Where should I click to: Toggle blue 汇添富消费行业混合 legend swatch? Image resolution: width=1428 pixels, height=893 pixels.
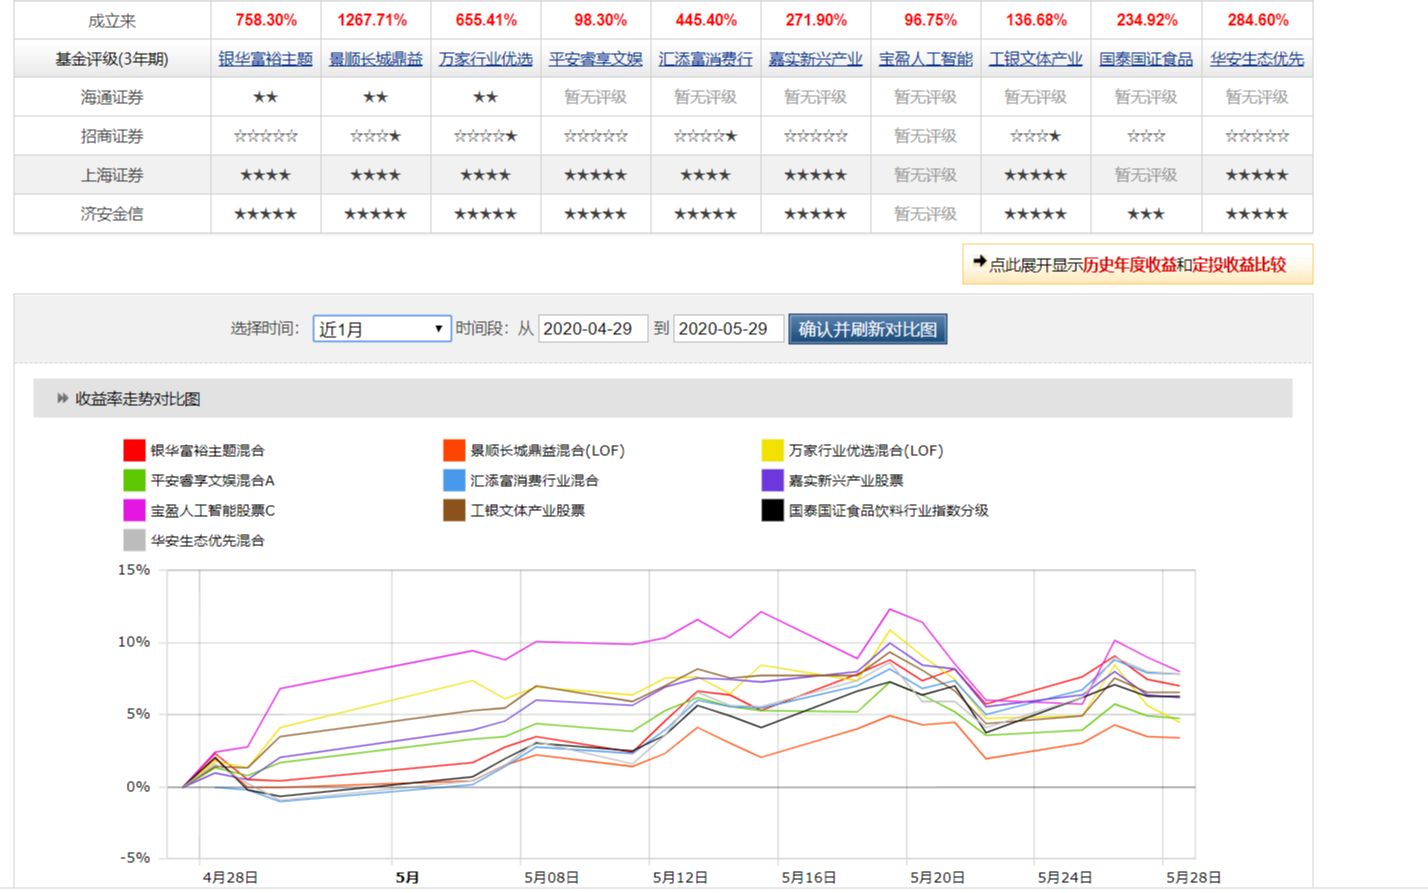[454, 481]
